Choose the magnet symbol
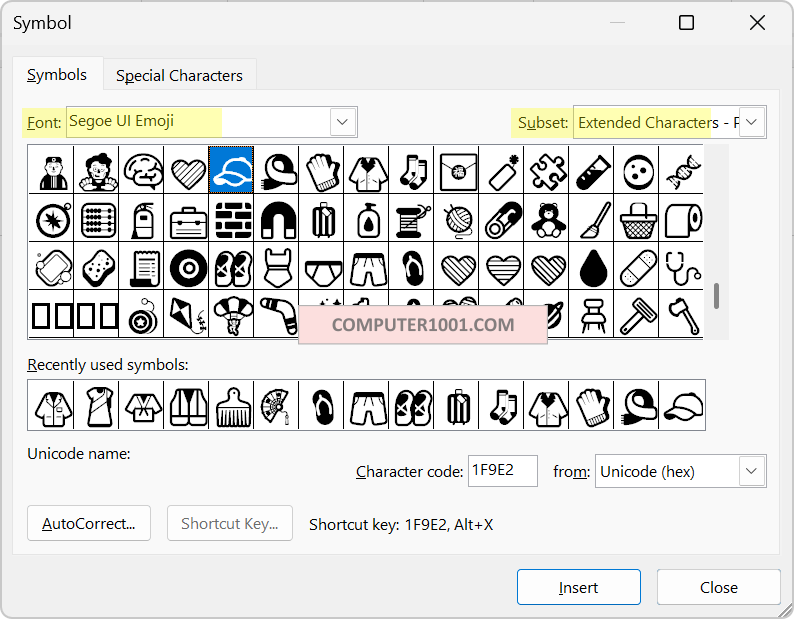The image size is (794, 619). click(276, 218)
